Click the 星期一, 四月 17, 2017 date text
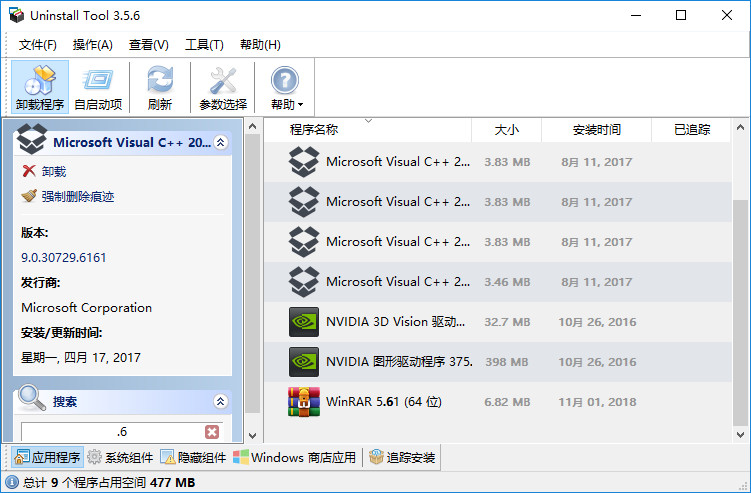This screenshot has height=493, width=751. (81, 357)
